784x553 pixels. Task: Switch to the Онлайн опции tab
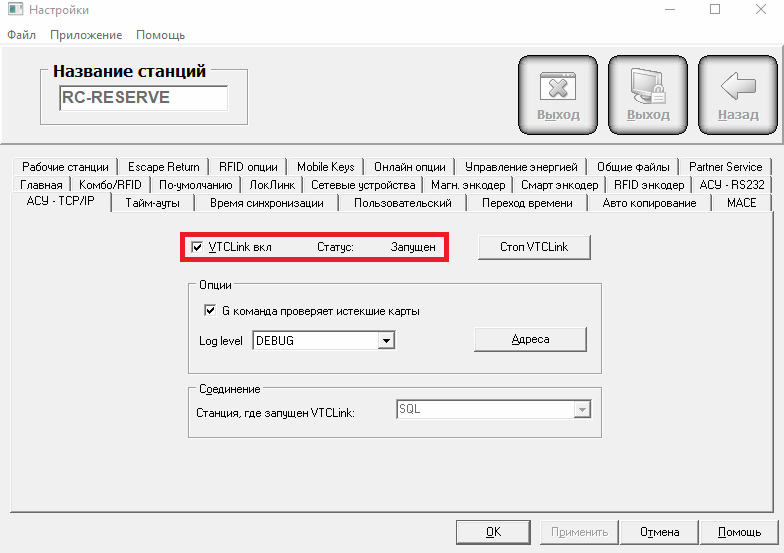pyautogui.click(x=410, y=166)
